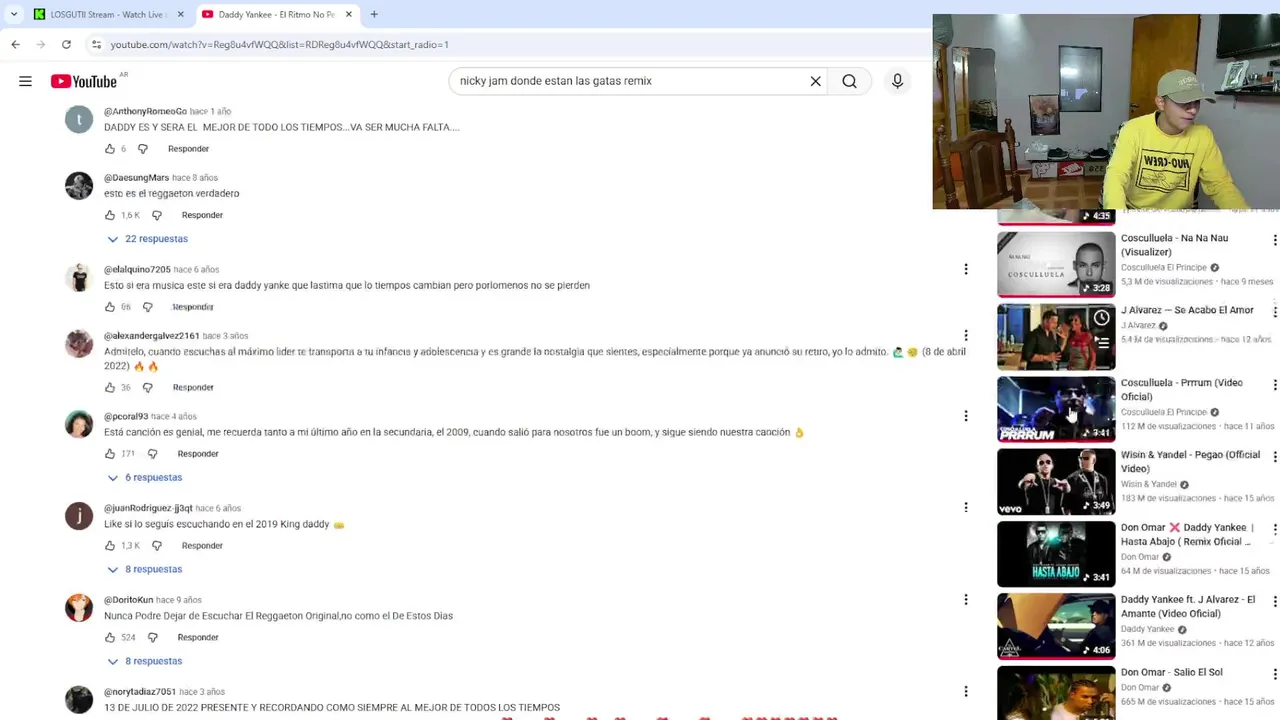Open options menu for @elalquino7205 comment

[x=966, y=269]
